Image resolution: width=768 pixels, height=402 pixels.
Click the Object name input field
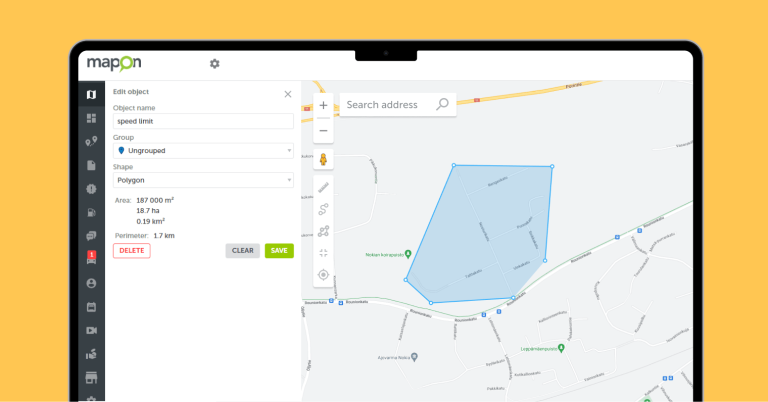(x=203, y=121)
